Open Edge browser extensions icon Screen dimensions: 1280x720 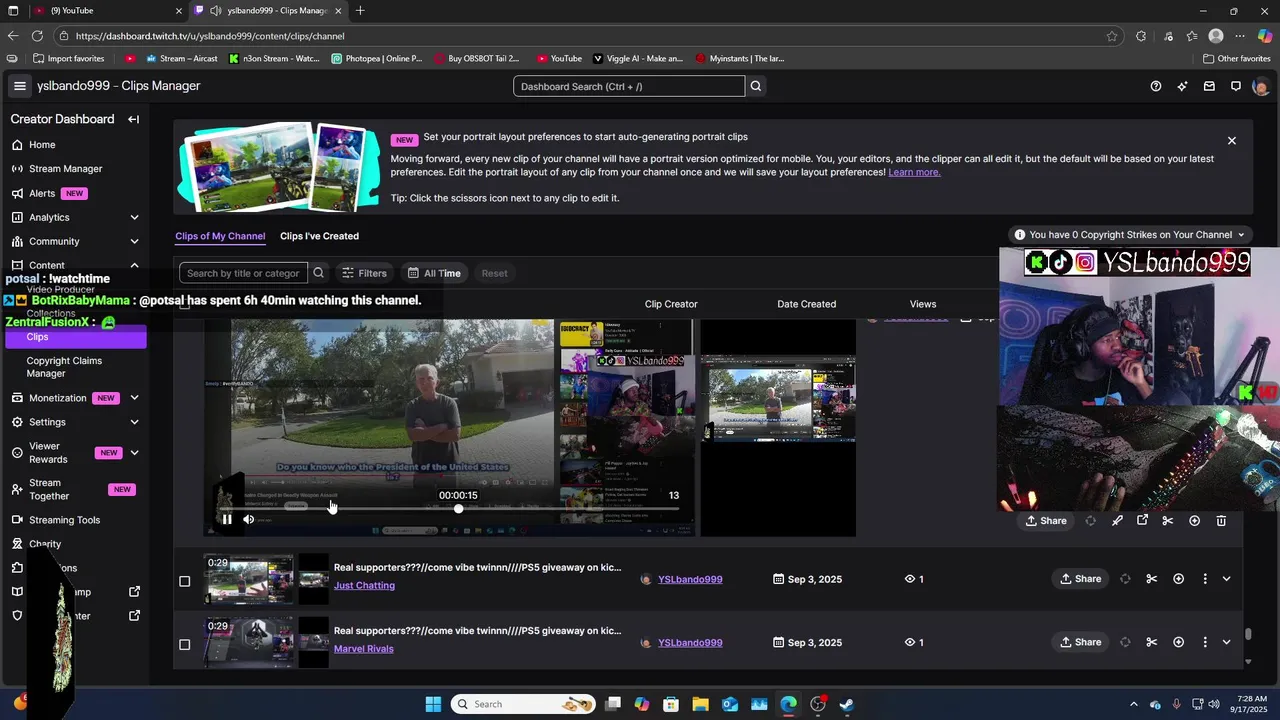(1141, 36)
